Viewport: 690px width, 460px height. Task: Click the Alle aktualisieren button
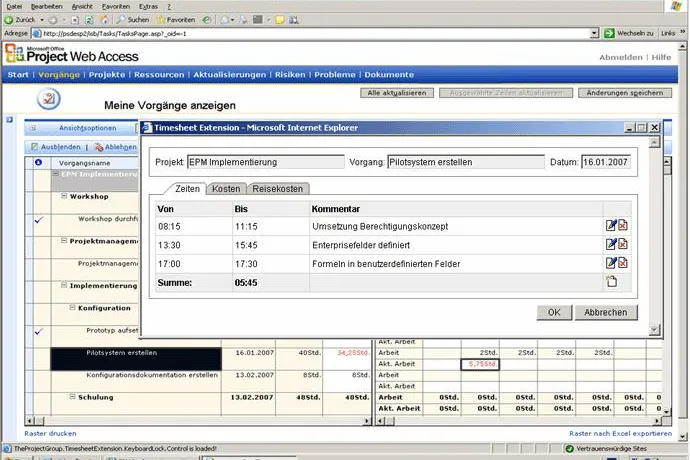[x=397, y=93]
